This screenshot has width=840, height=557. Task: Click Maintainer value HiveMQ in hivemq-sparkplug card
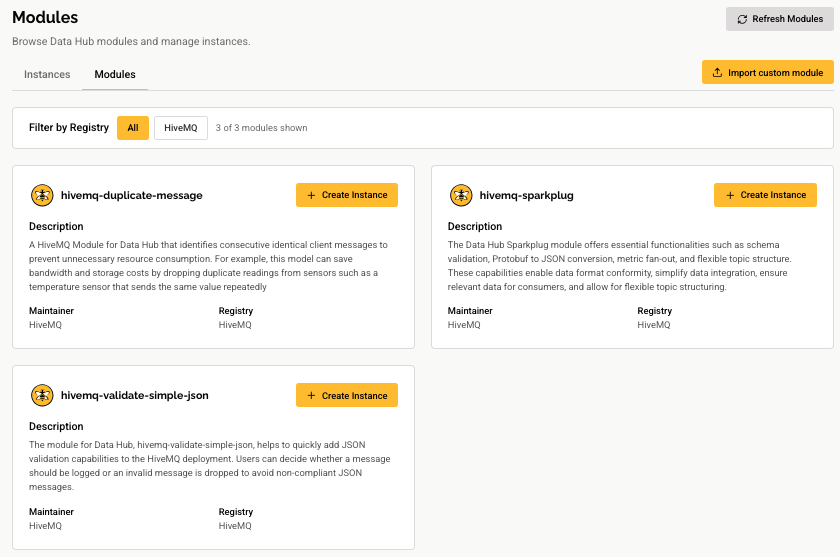464,325
